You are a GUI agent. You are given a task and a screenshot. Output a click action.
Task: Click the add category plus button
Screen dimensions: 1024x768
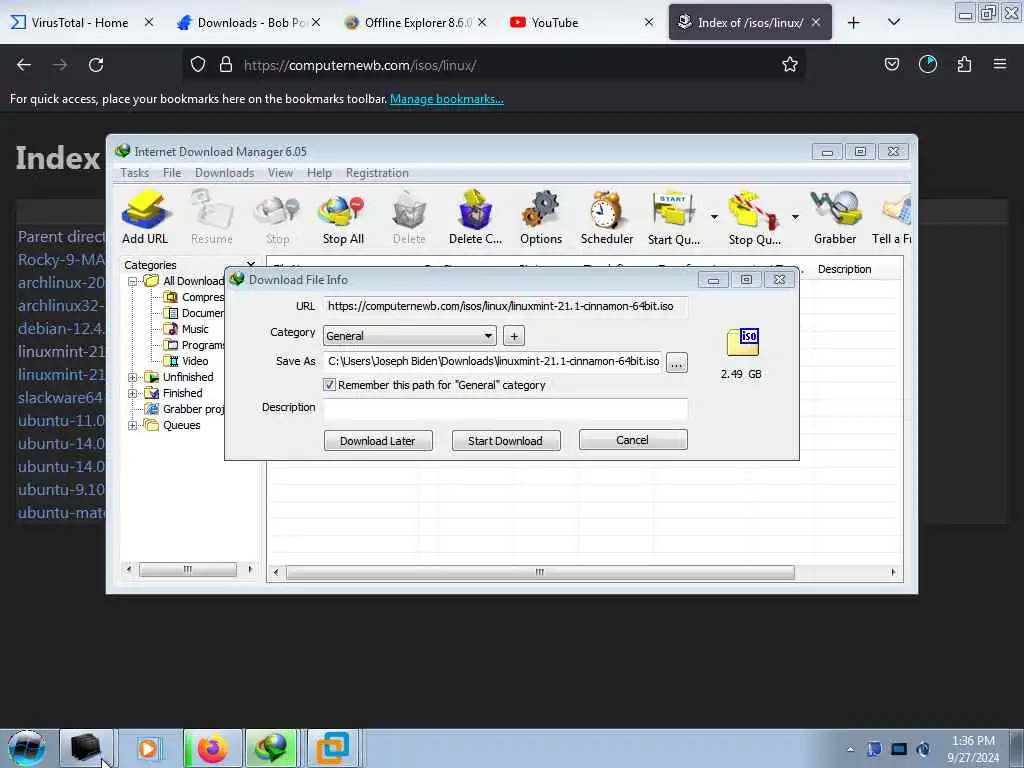(514, 336)
